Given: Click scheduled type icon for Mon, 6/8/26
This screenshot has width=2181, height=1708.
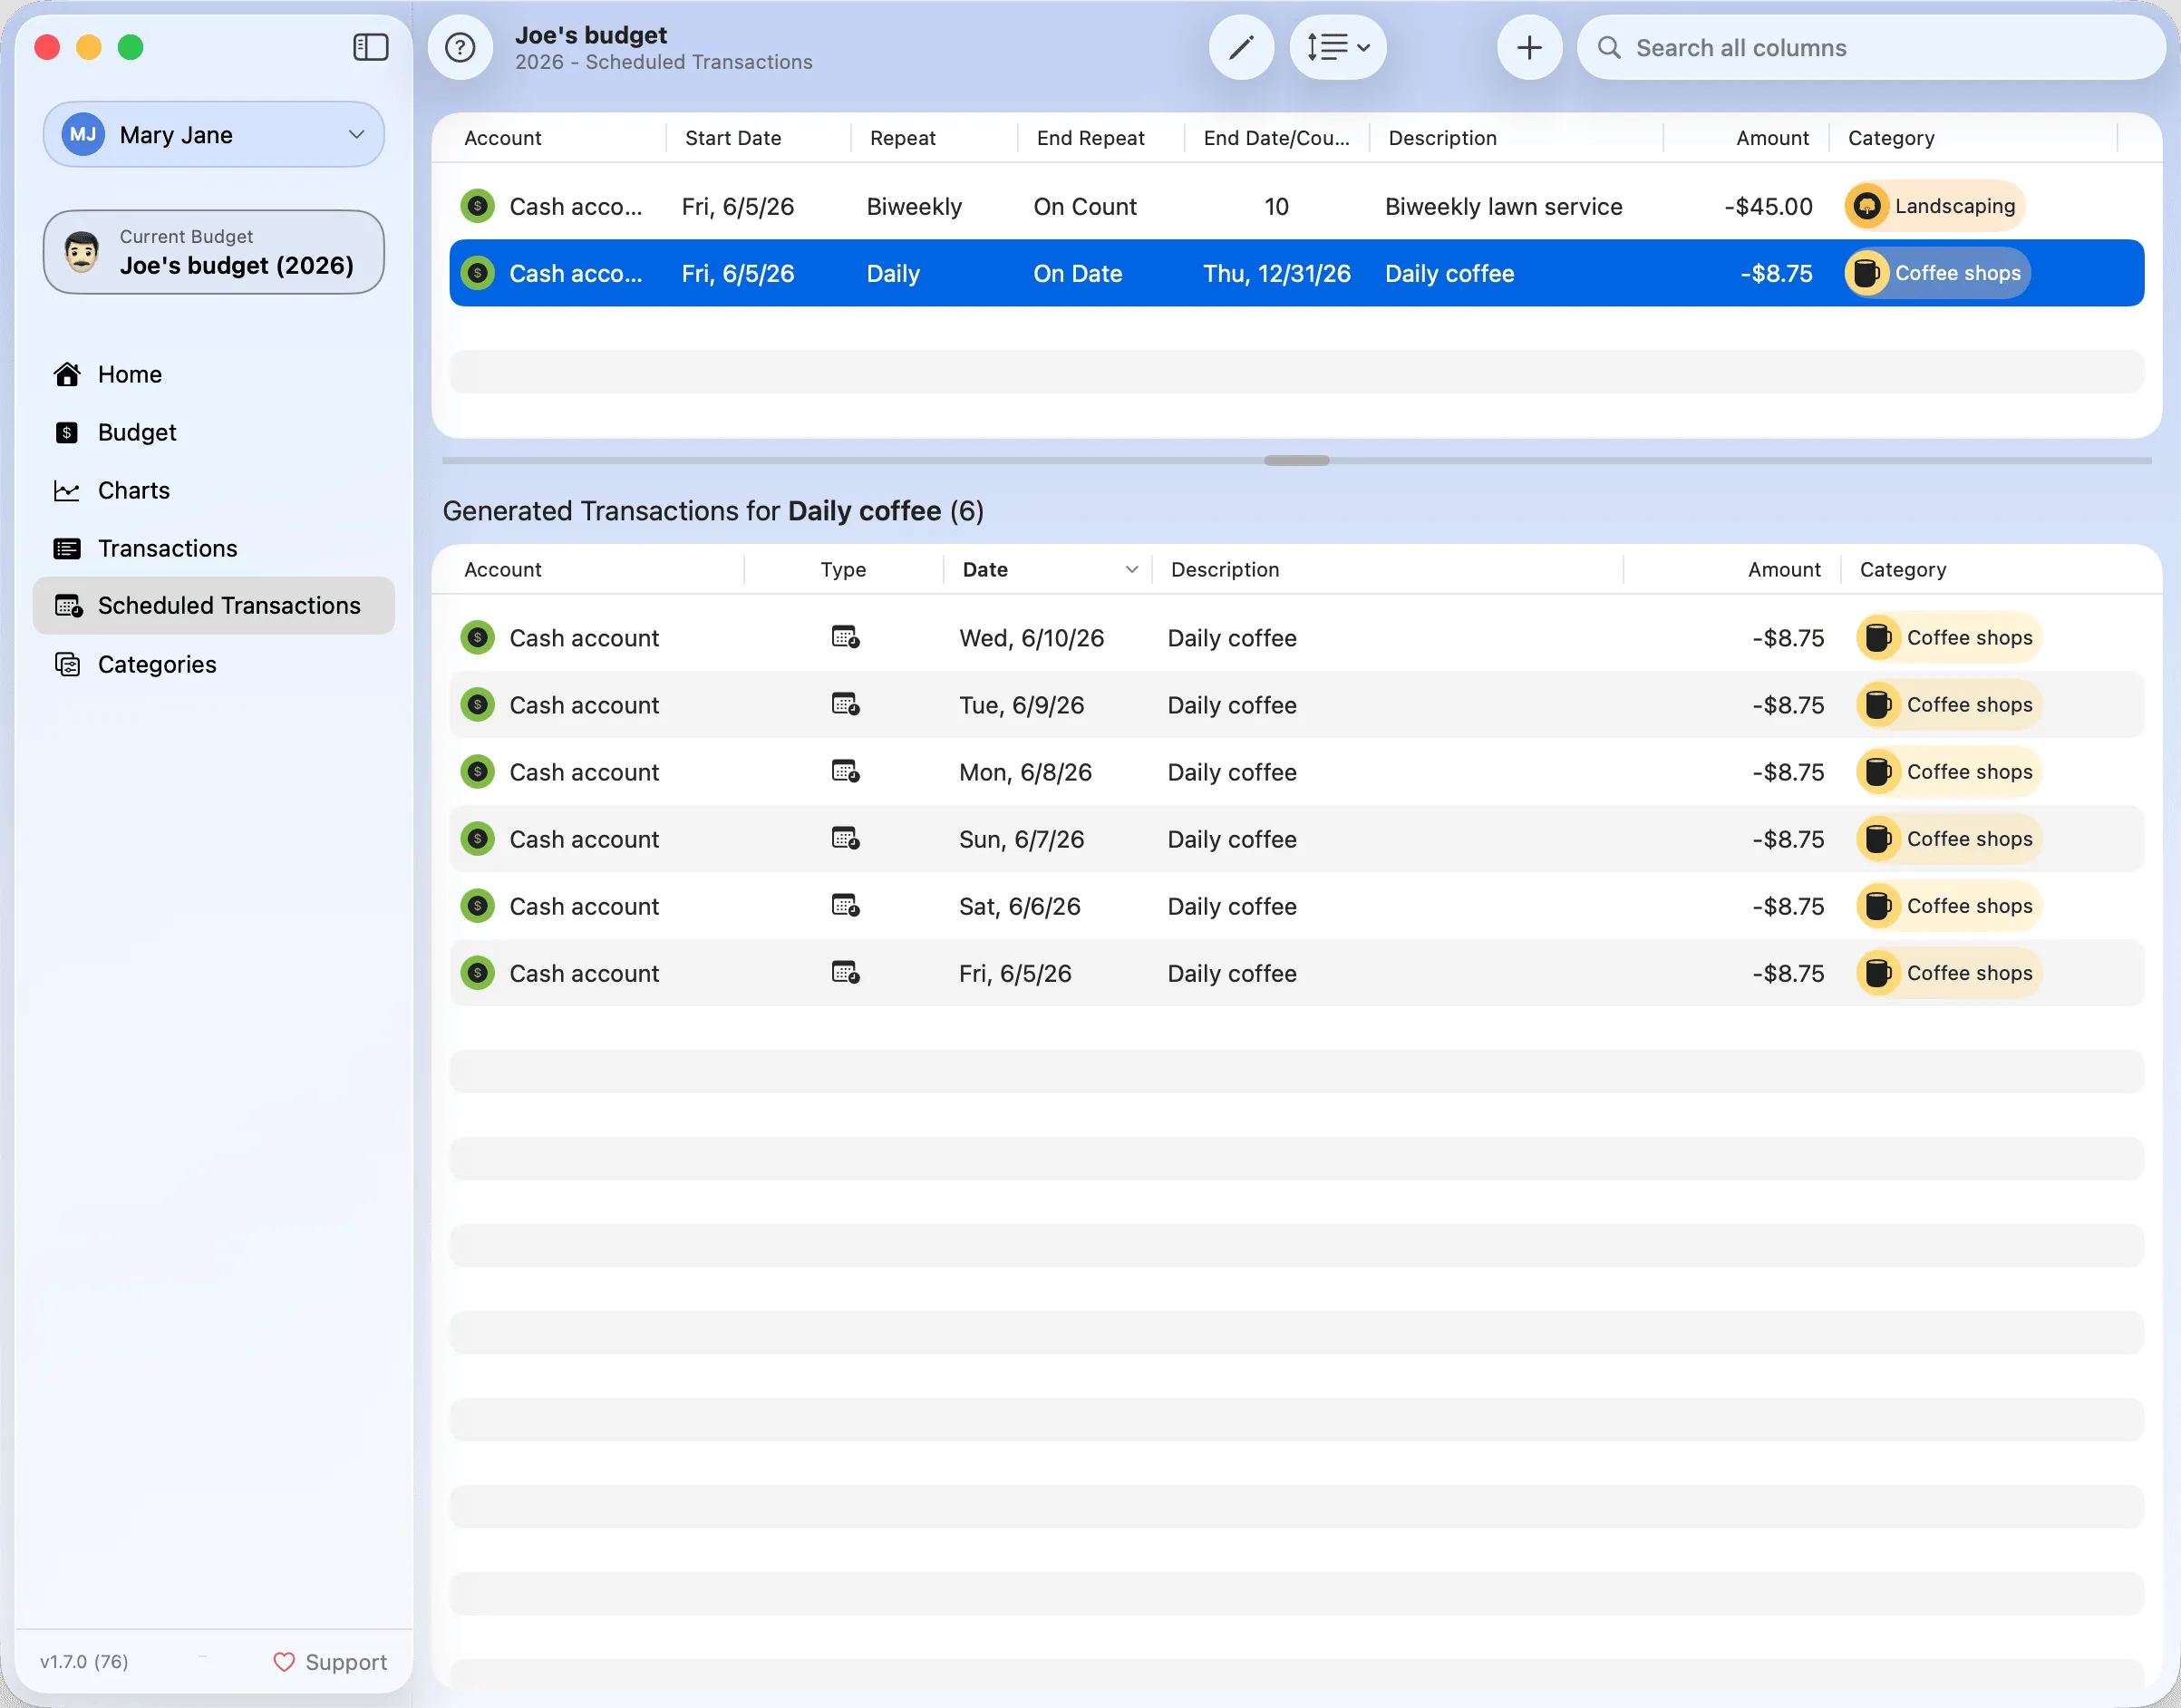Looking at the screenshot, I should tap(845, 771).
